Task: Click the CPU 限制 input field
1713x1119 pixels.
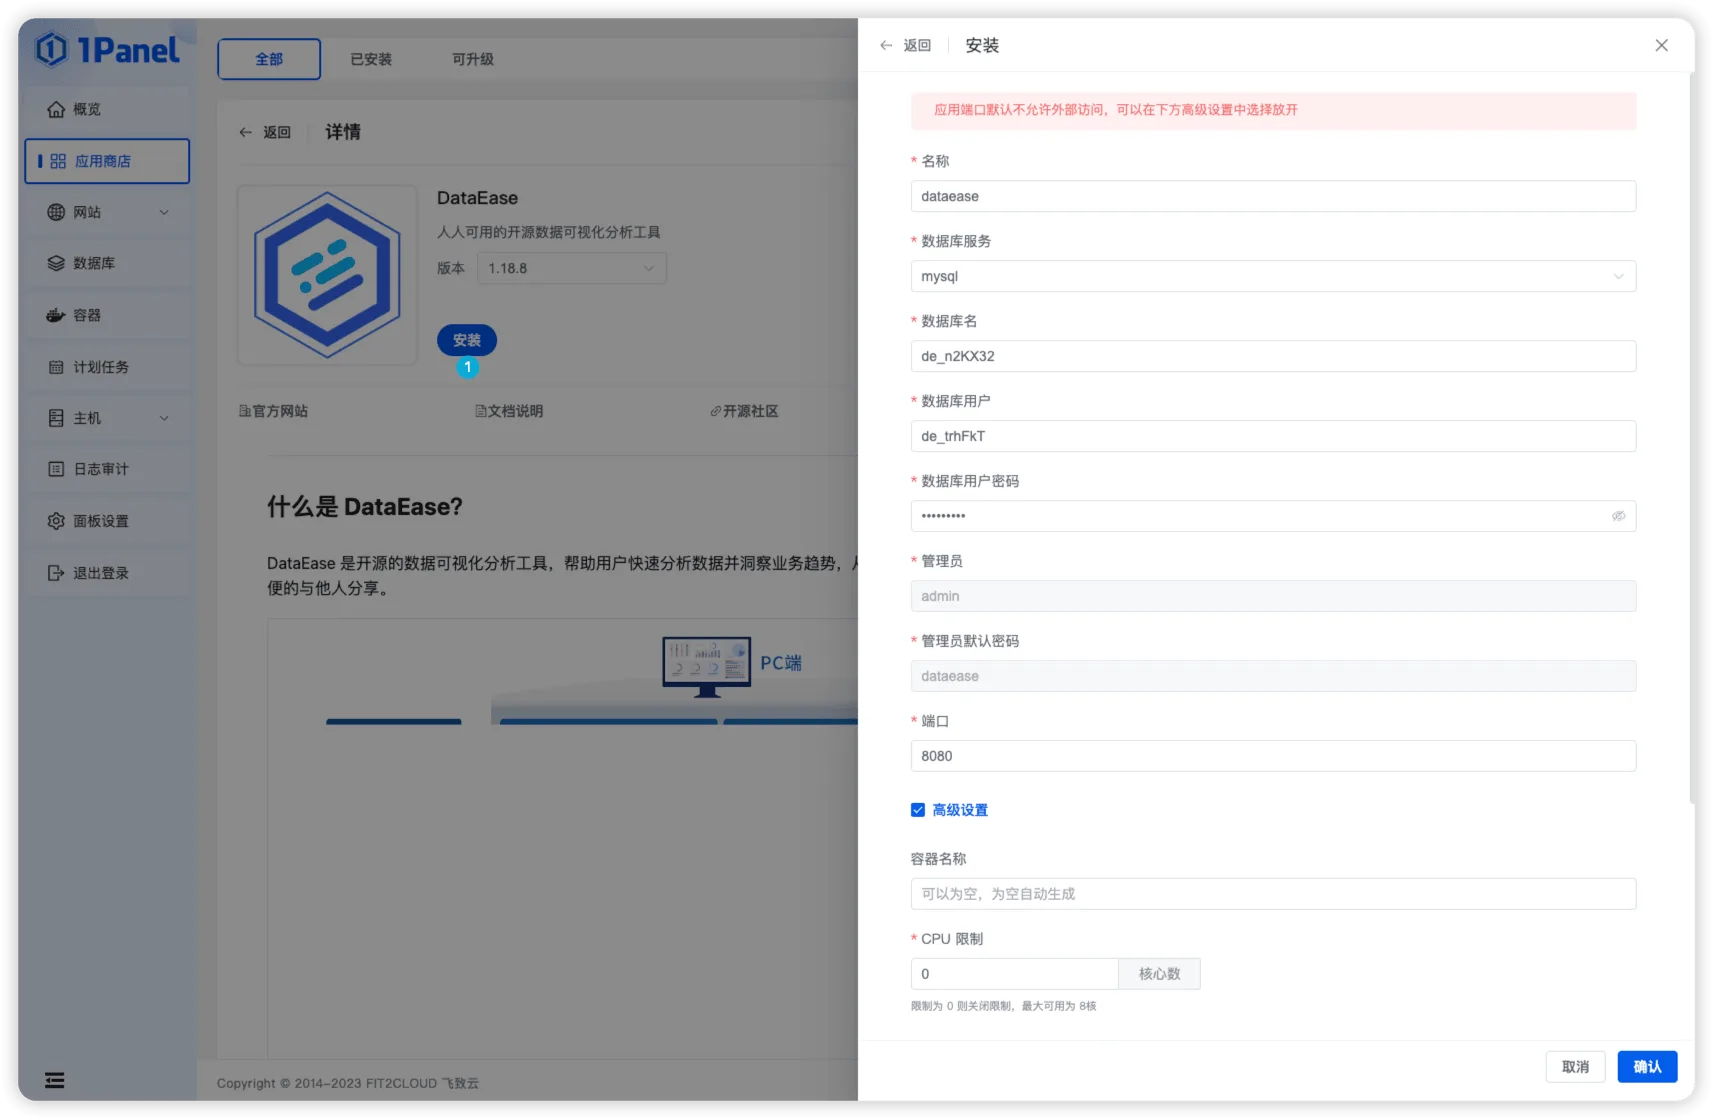Action: 1014,974
